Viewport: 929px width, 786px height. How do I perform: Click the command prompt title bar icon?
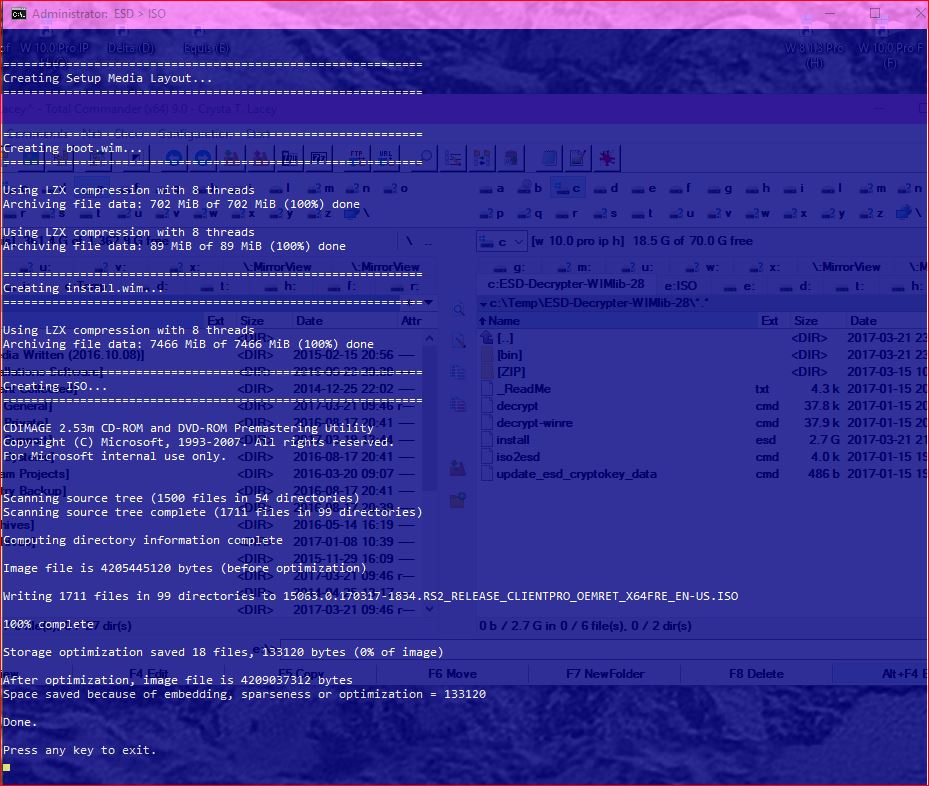pos(18,14)
